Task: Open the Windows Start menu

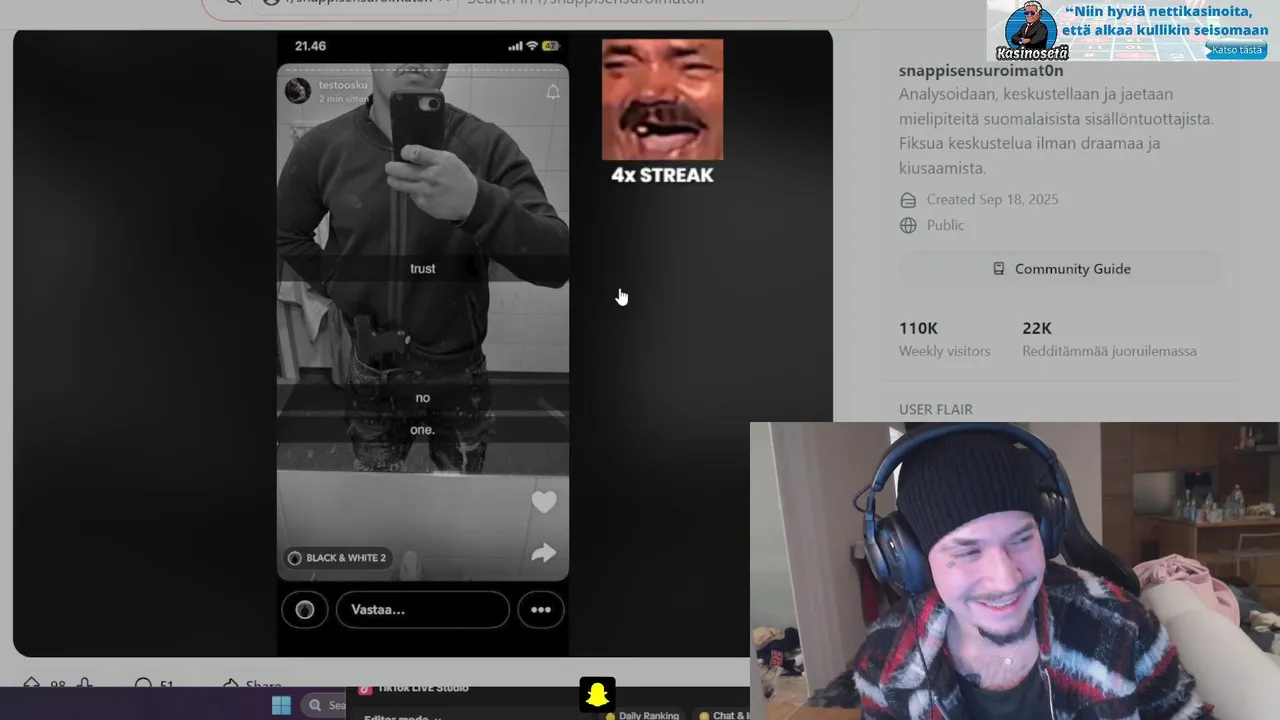Action: (282, 705)
